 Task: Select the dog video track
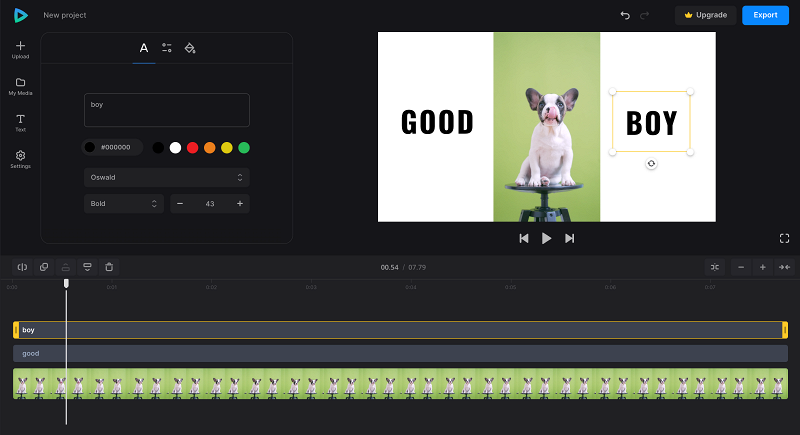tap(401, 383)
